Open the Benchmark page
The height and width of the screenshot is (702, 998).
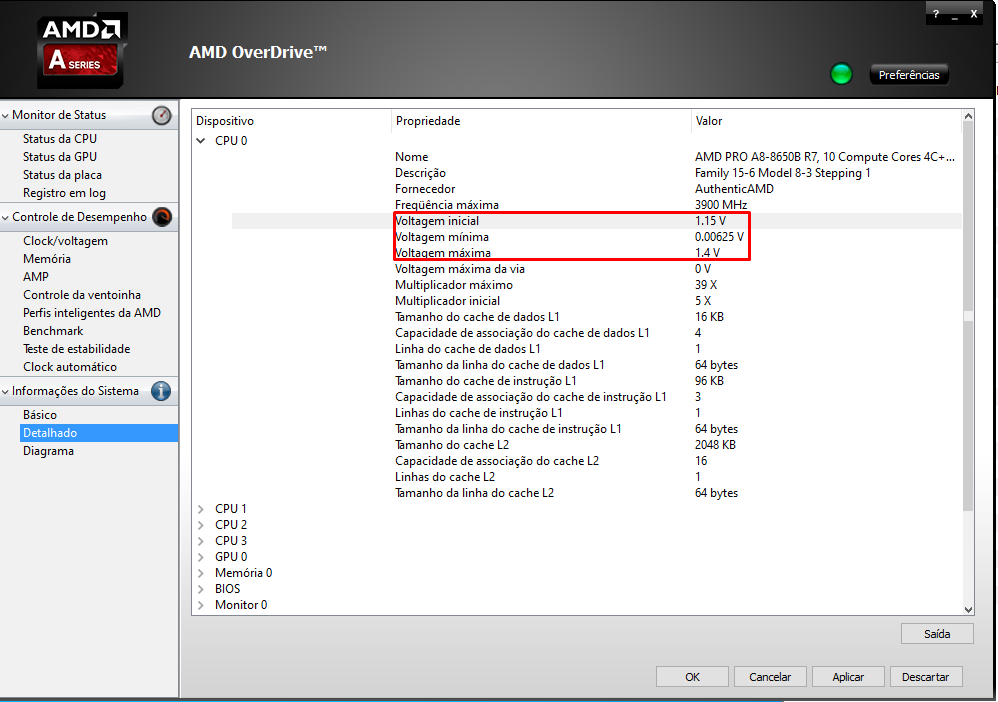click(x=53, y=331)
